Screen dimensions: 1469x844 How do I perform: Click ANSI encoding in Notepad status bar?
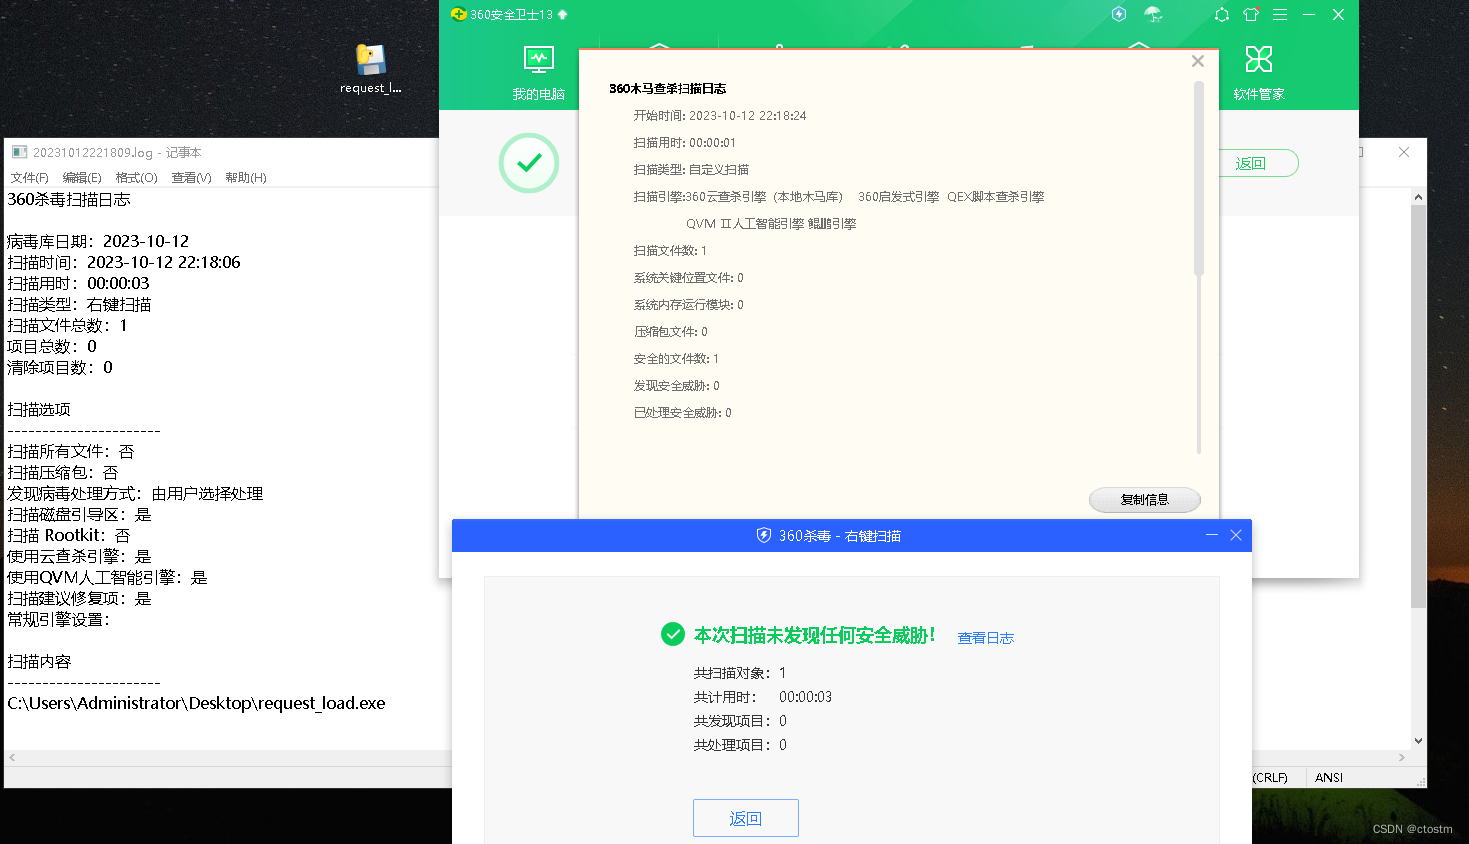[1329, 777]
